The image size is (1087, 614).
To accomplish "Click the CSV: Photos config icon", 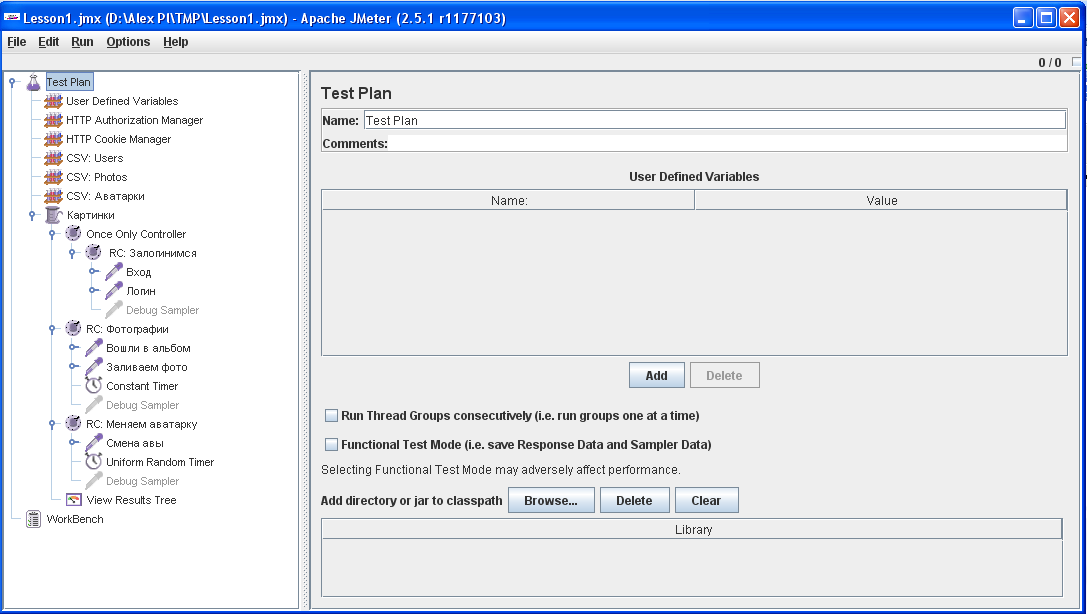I will point(53,177).
